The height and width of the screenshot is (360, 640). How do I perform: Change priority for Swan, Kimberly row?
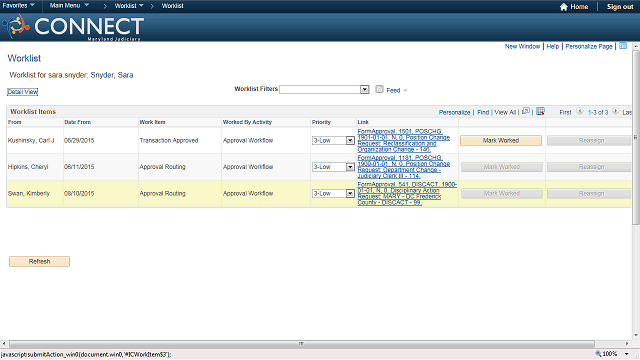(333, 193)
